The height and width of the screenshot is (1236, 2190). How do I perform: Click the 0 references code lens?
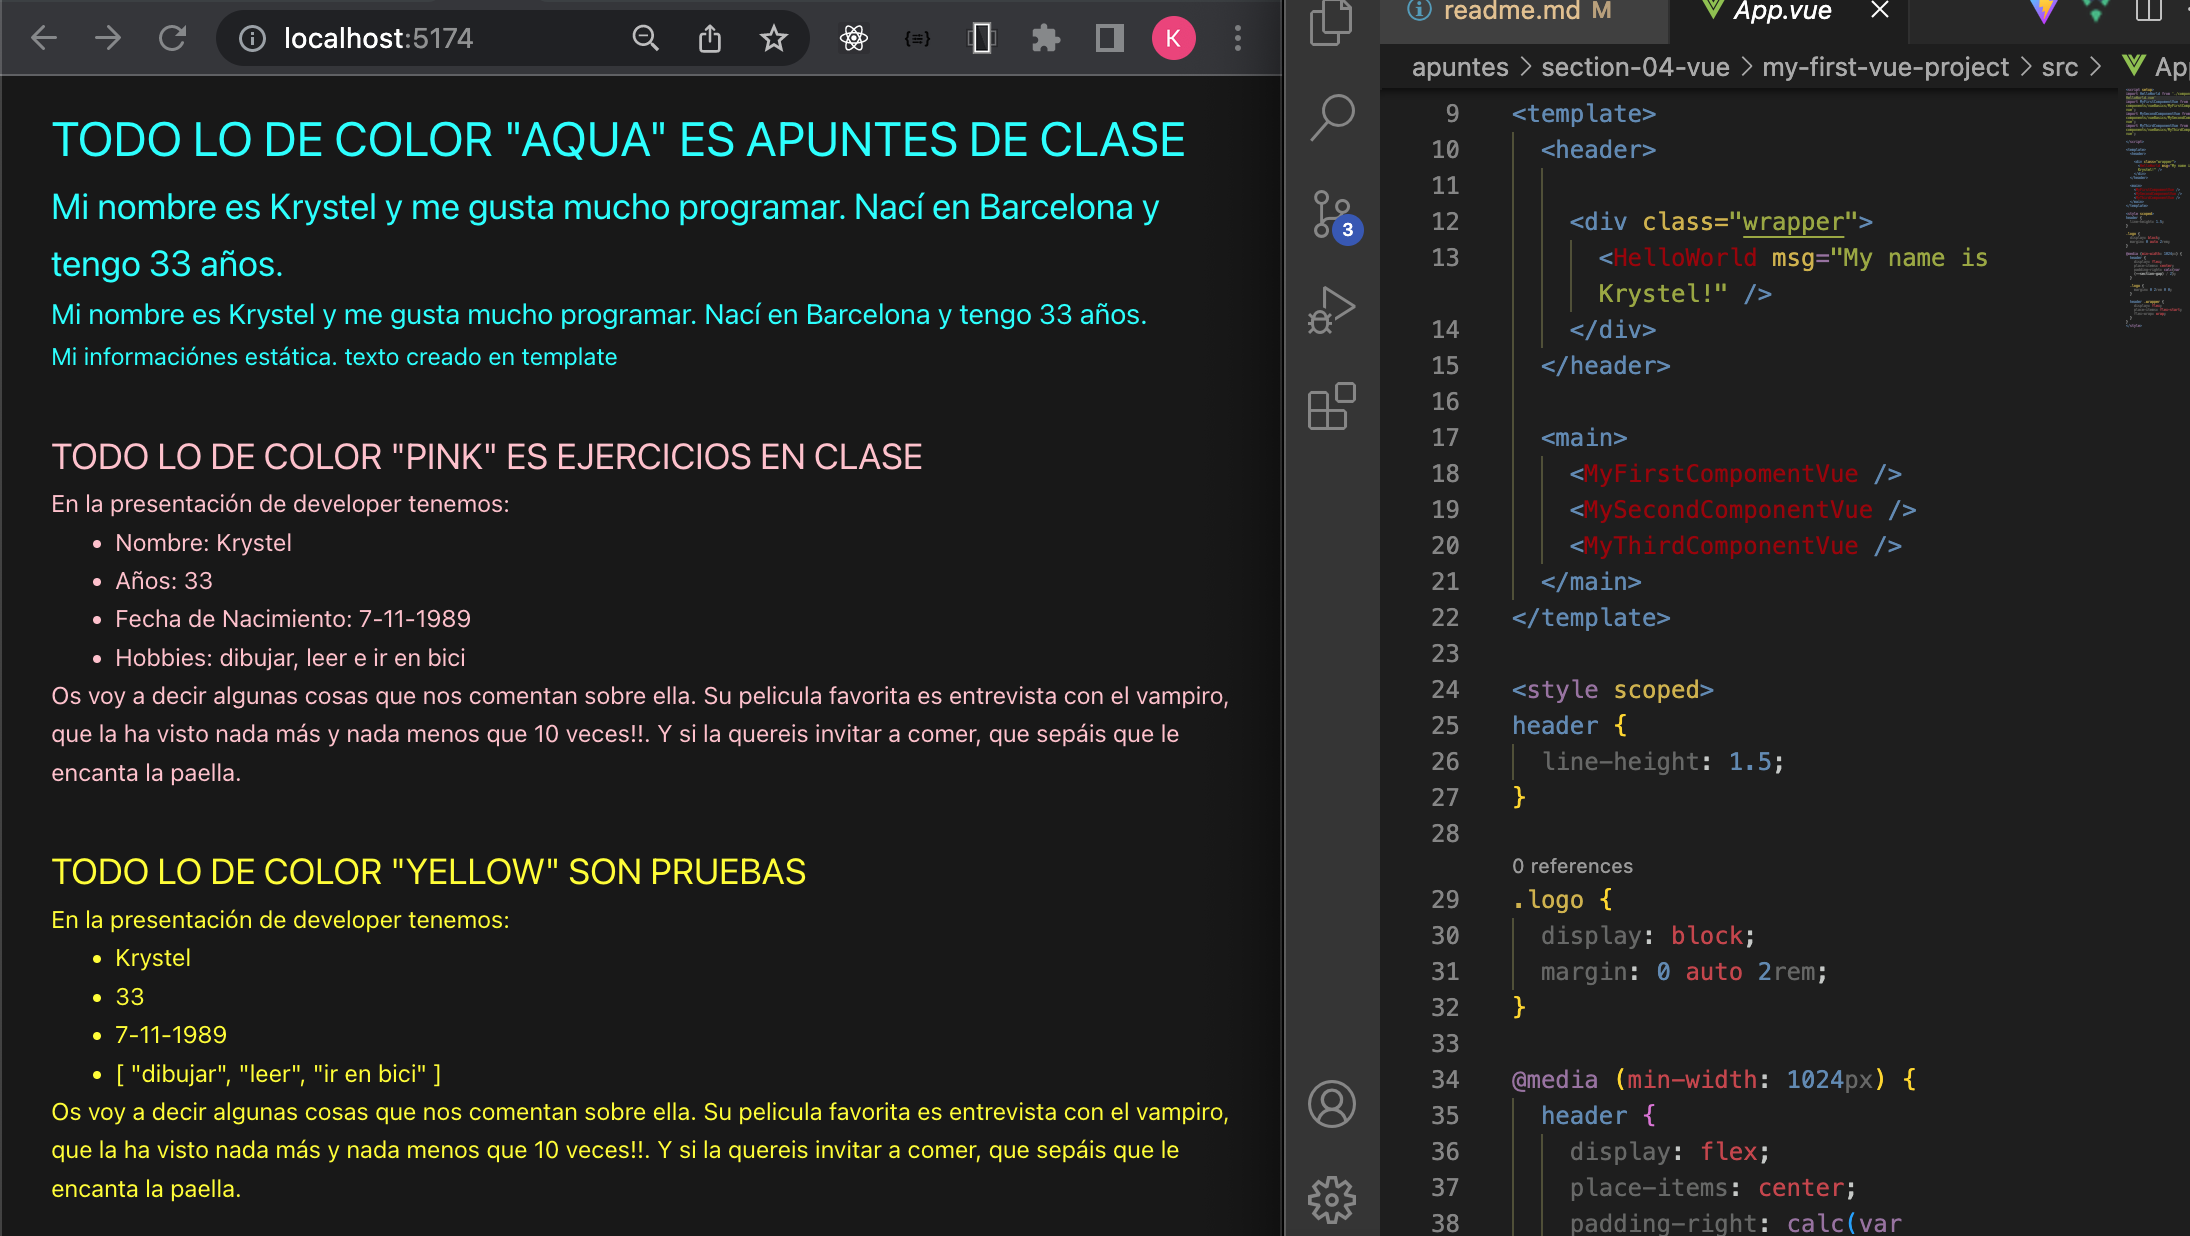coord(1572,866)
